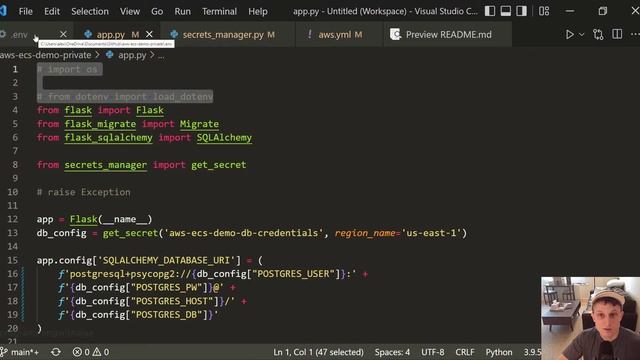Open the Run menu

(x=182, y=11)
